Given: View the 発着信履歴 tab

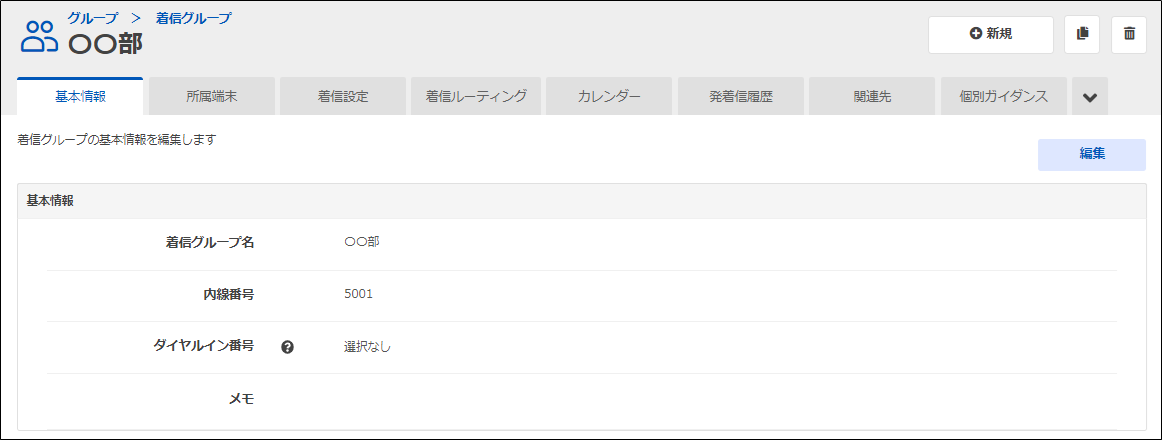Looking at the screenshot, I should (741, 96).
